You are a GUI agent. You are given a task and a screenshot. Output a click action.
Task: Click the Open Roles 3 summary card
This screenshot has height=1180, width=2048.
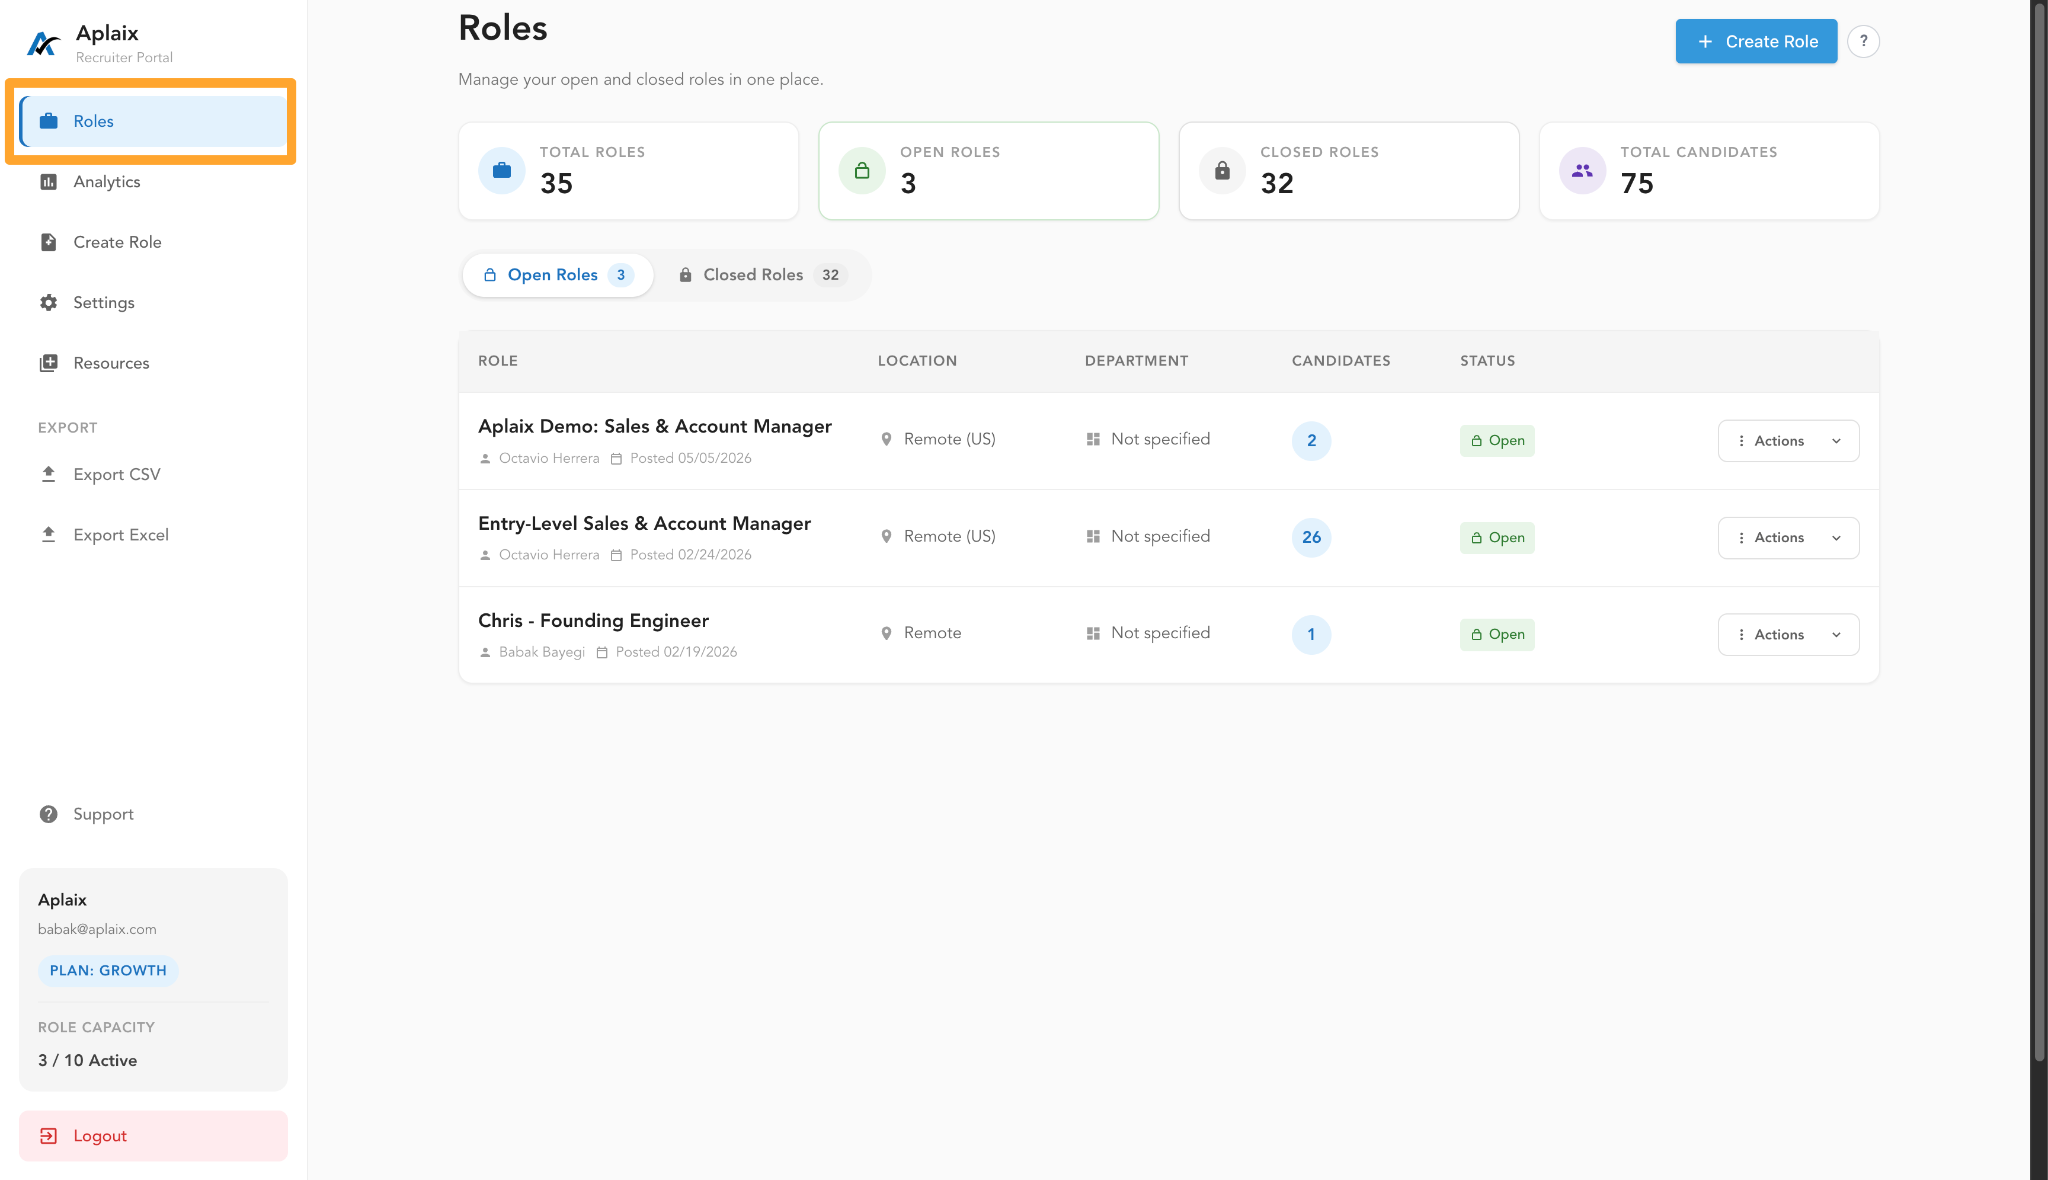click(x=988, y=171)
